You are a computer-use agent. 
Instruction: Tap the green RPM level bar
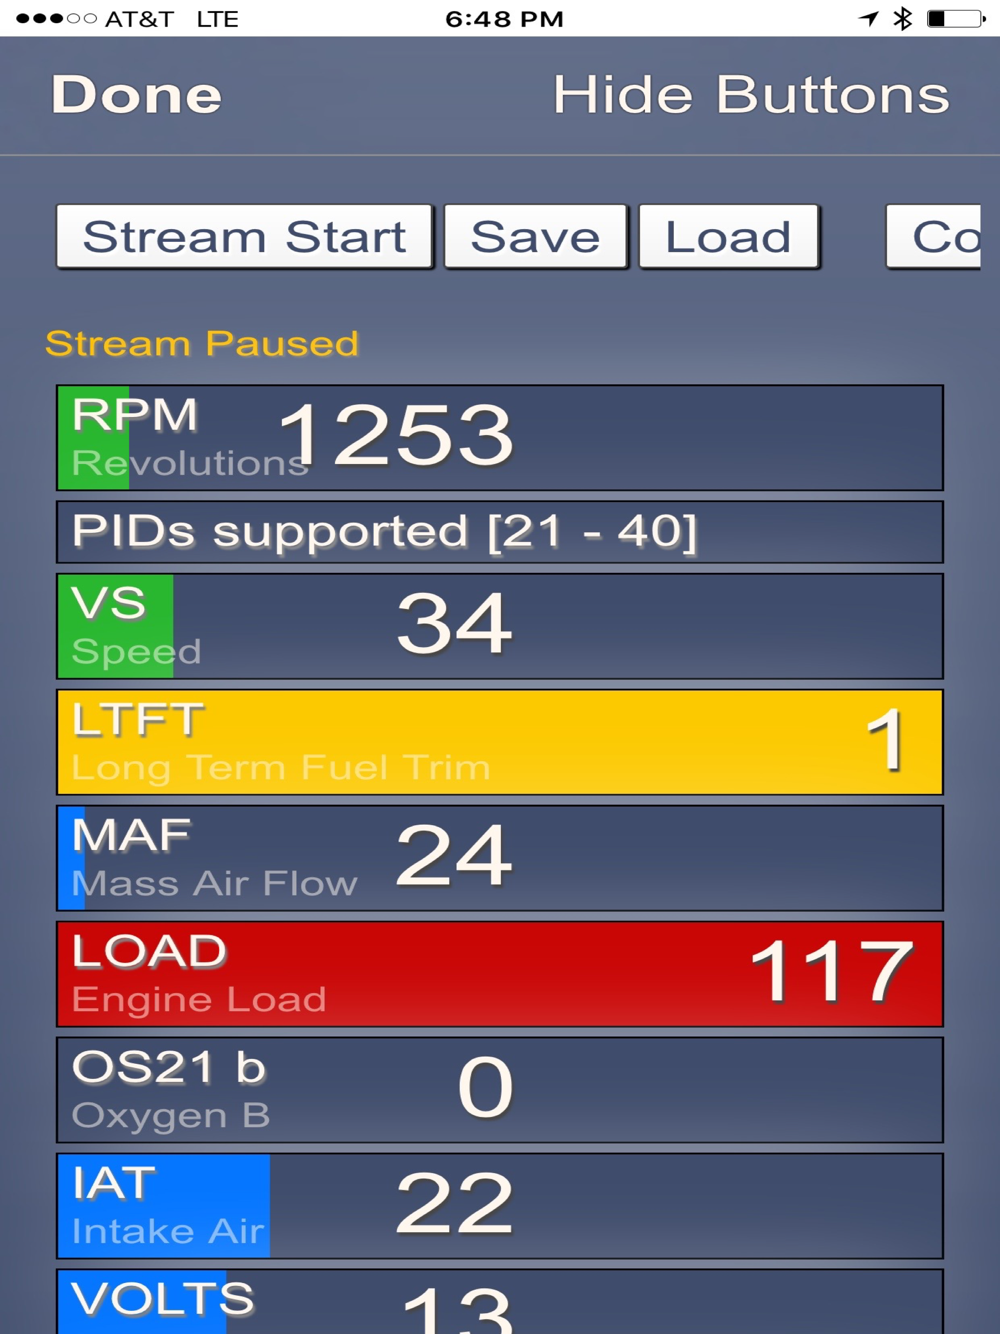point(94,438)
